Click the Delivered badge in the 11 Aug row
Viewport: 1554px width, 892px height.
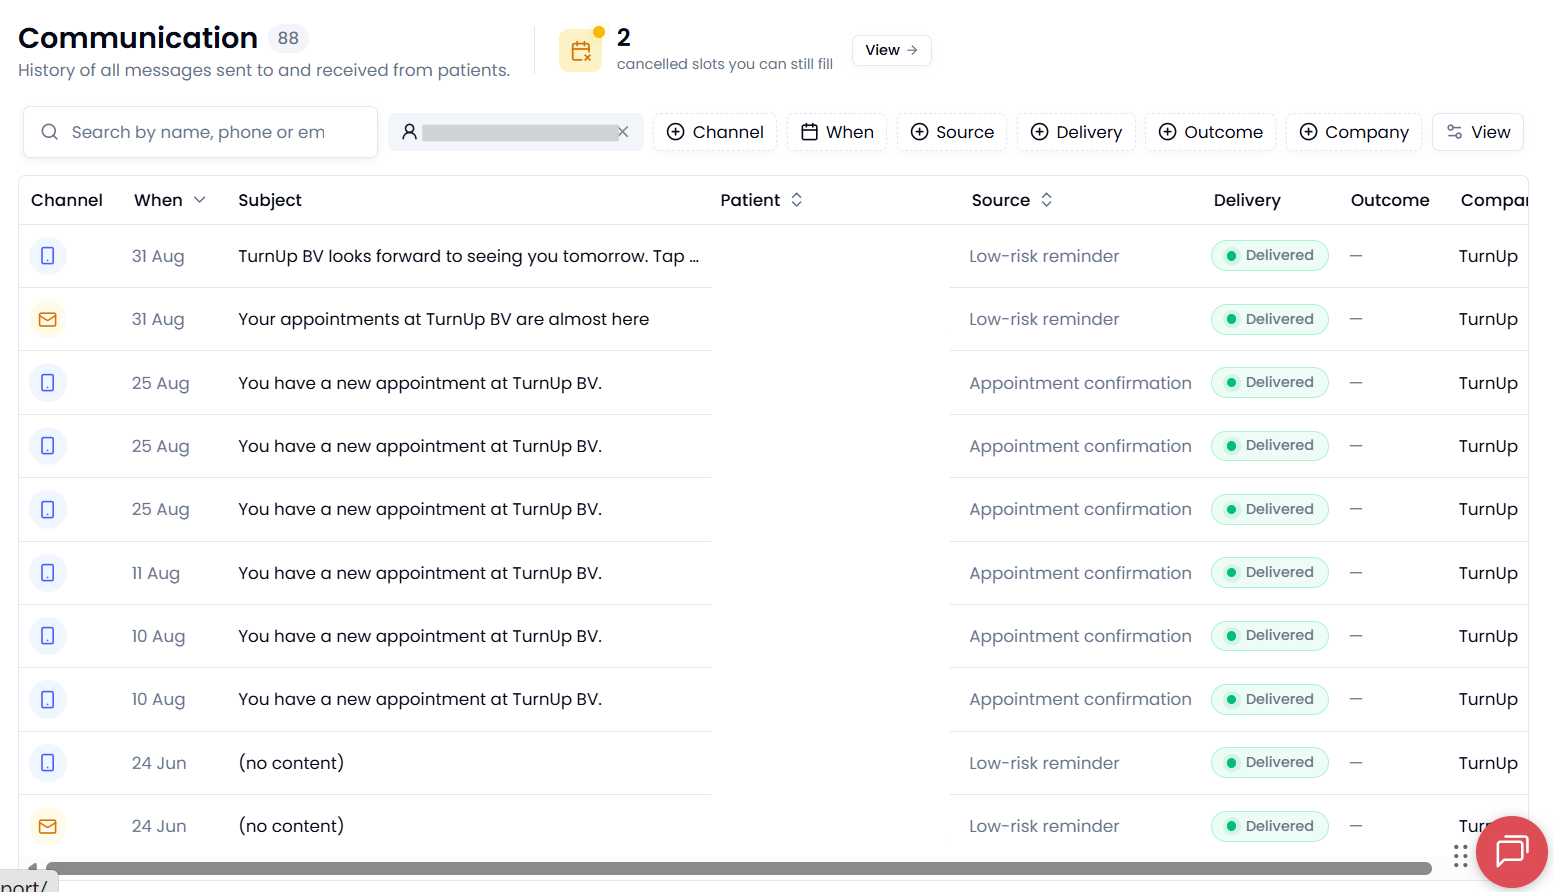(x=1270, y=573)
